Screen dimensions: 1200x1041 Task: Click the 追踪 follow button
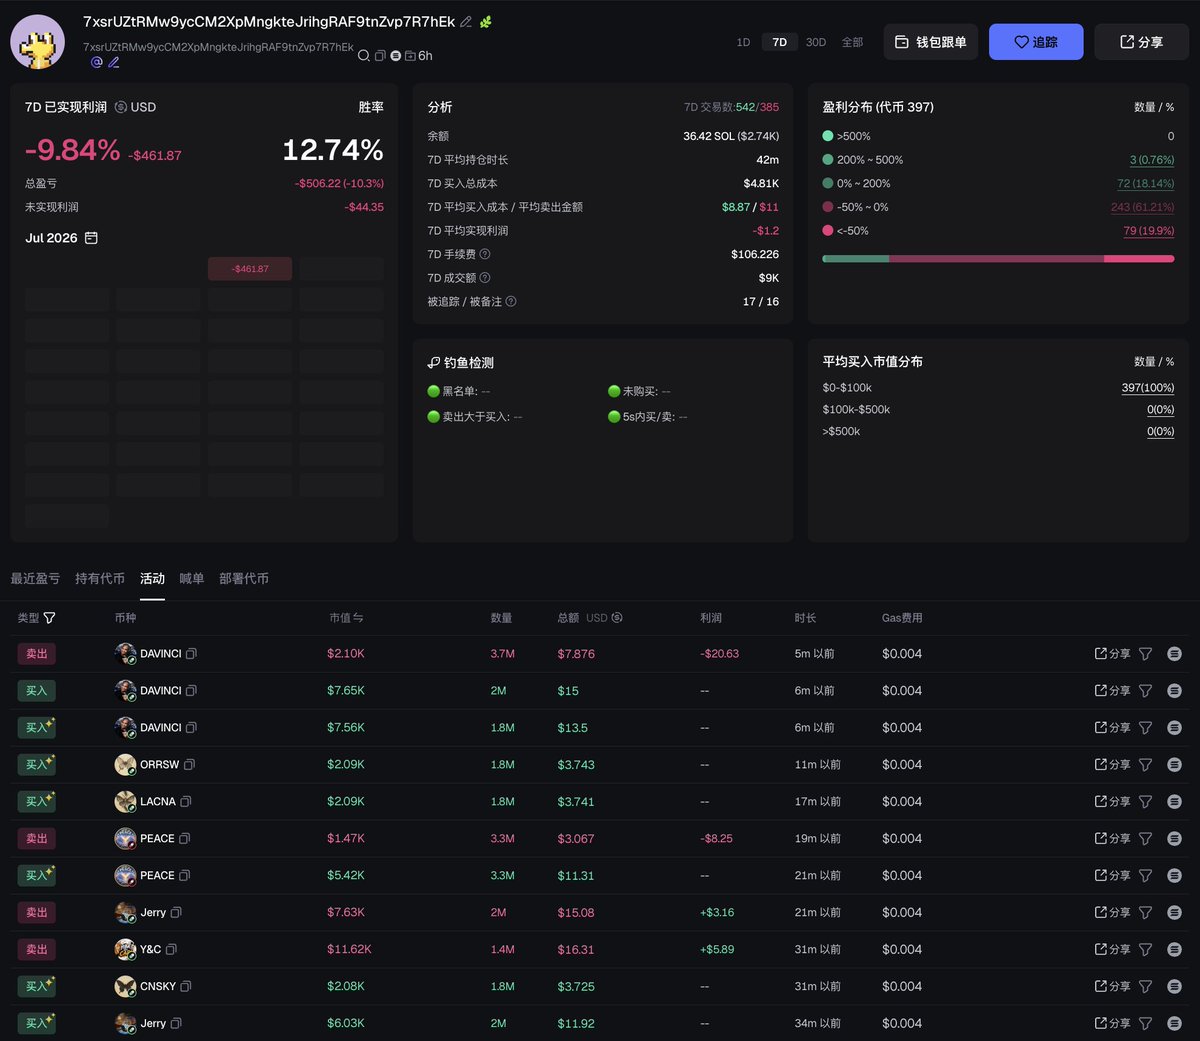point(1036,42)
